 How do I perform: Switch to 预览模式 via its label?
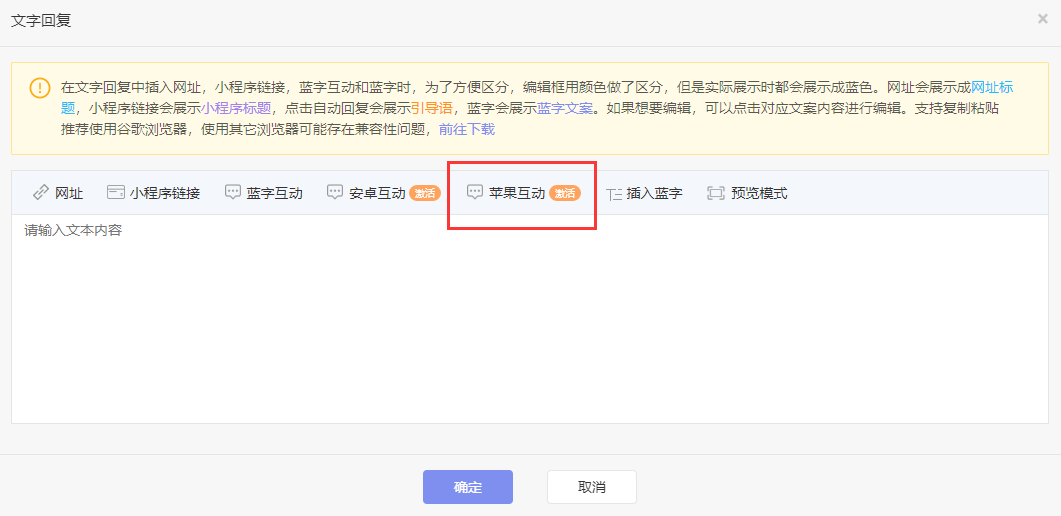pos(759,193)
